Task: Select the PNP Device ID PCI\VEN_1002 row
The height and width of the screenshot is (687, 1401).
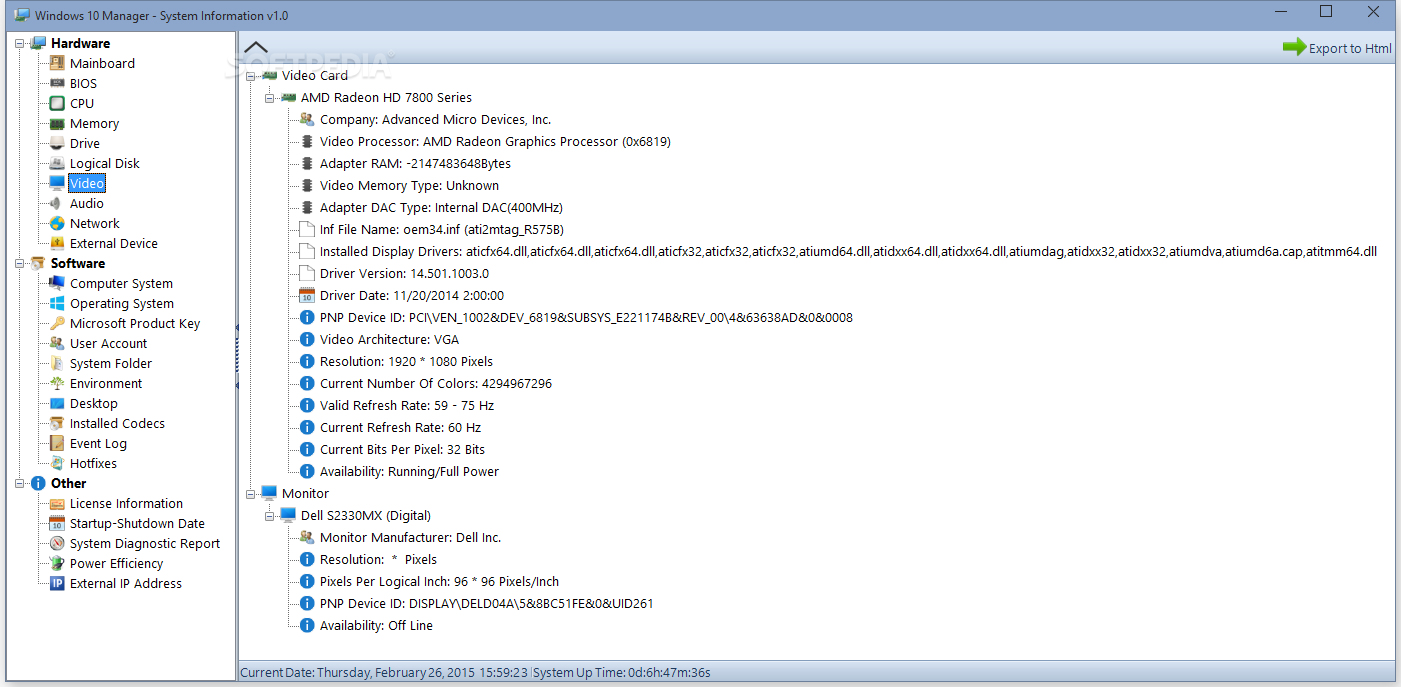Action: pyautogui.click(x=586, y=317)
